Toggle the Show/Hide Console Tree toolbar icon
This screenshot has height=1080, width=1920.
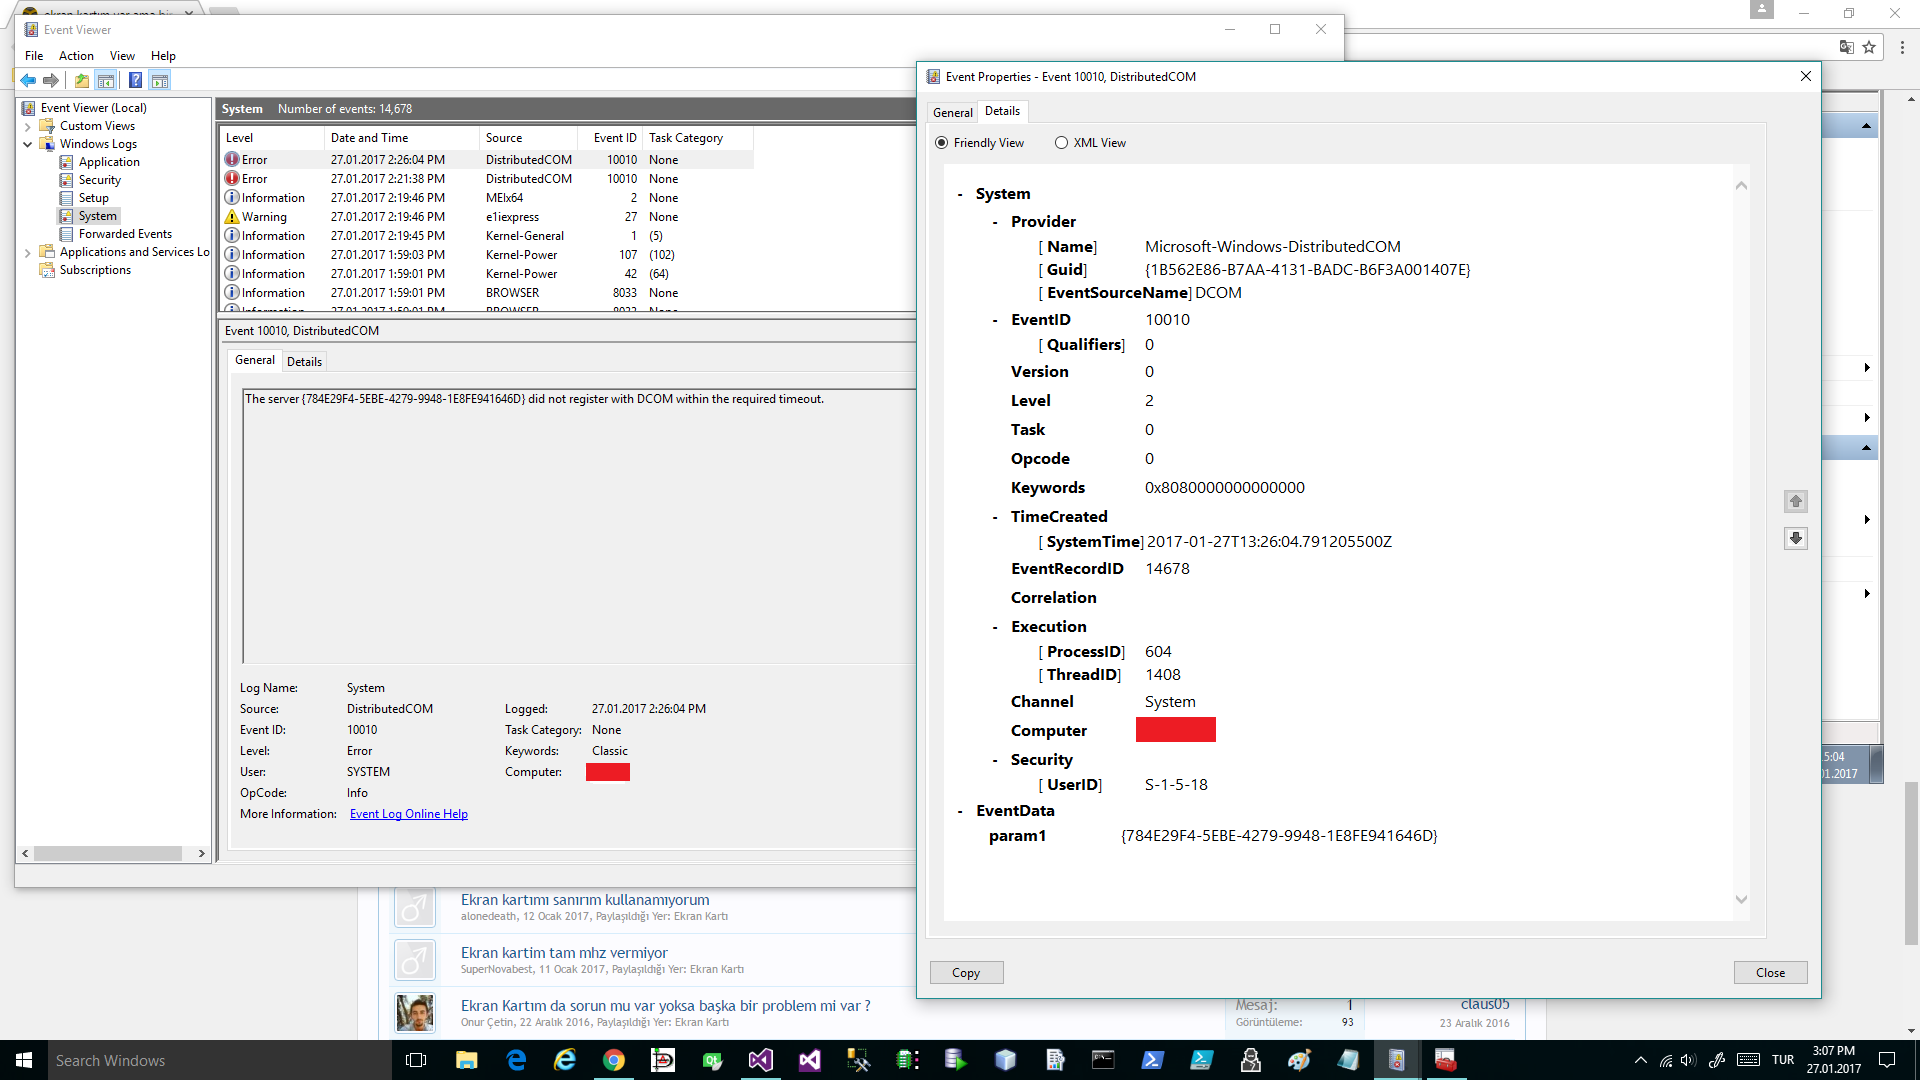click(106, 80)
